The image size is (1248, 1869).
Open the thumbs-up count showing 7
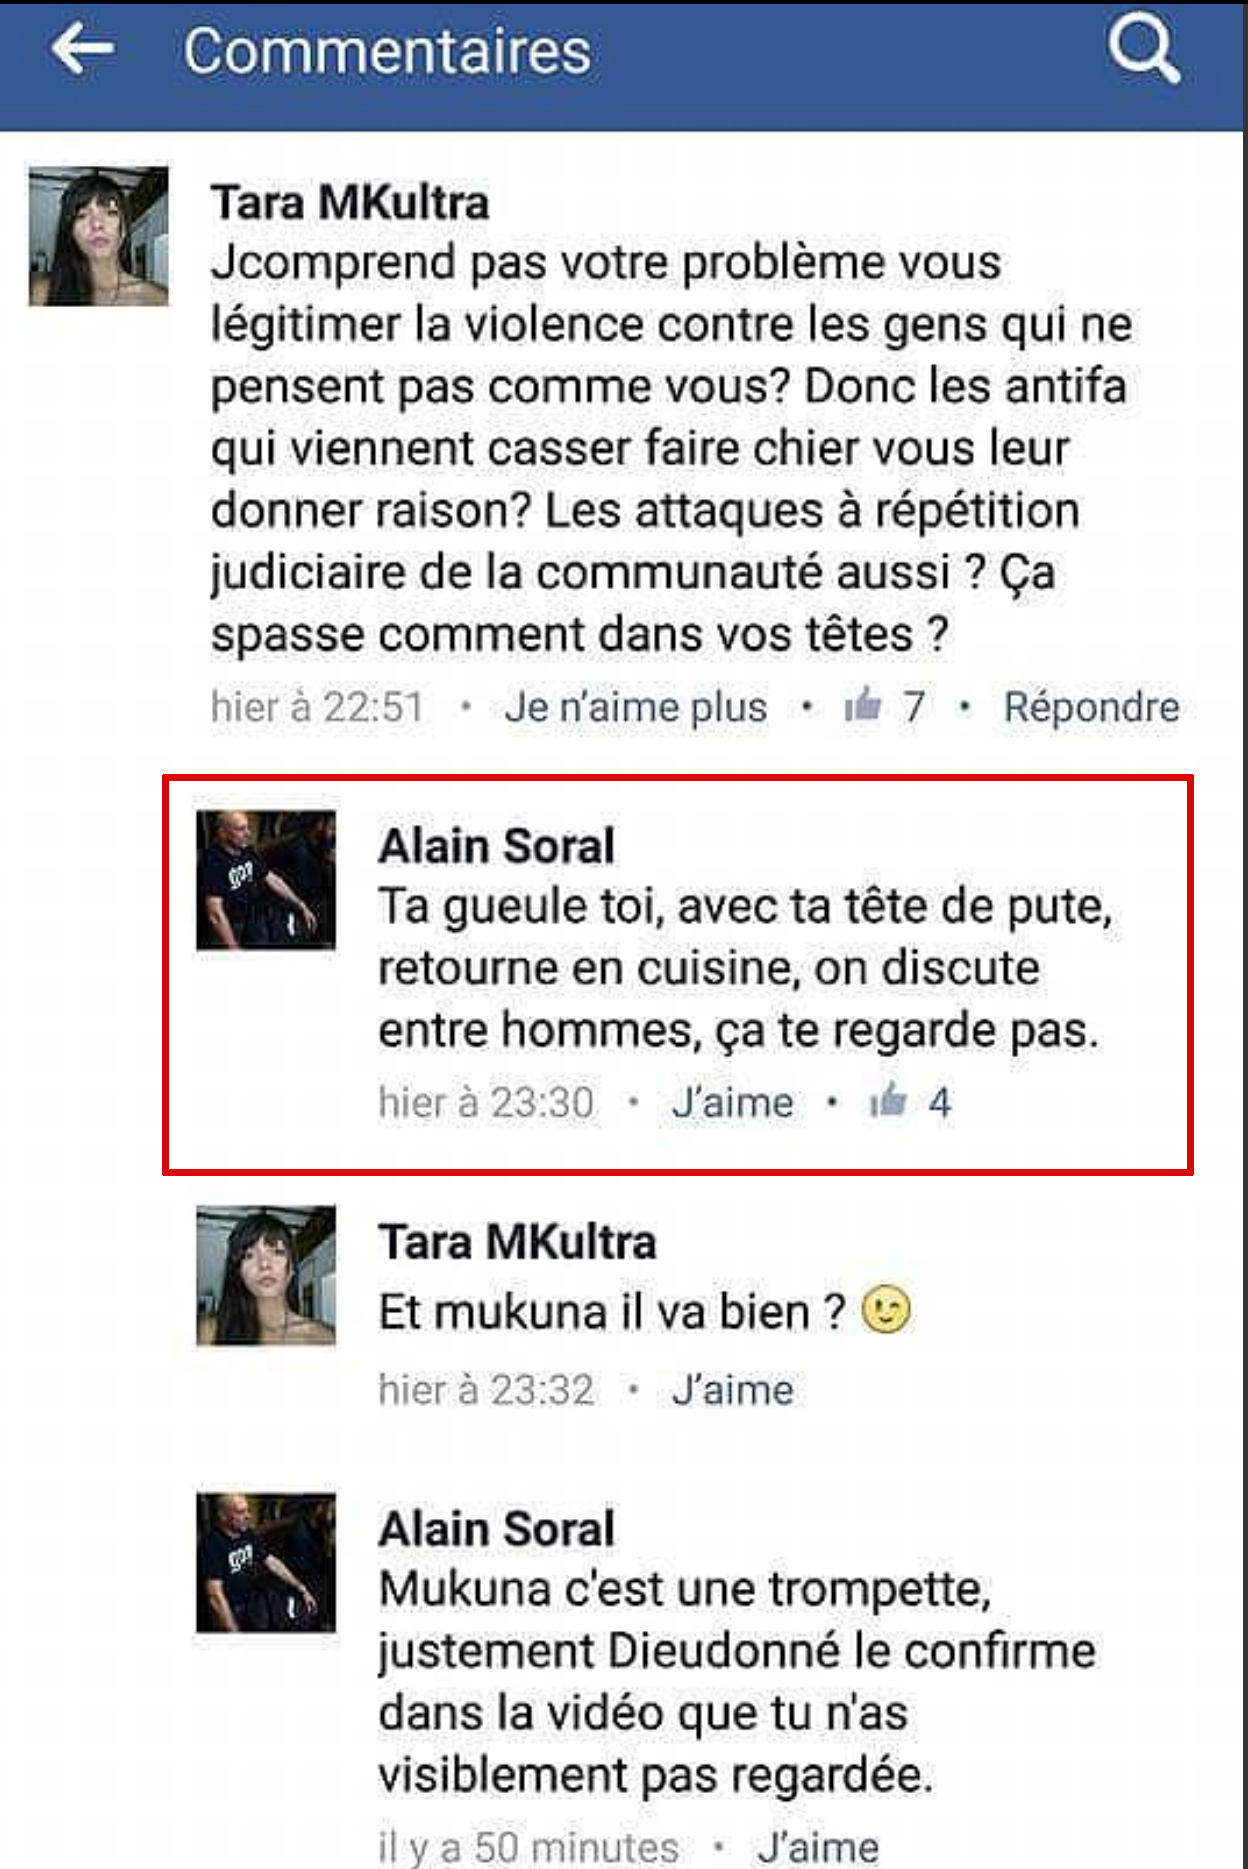coord(884,707)
